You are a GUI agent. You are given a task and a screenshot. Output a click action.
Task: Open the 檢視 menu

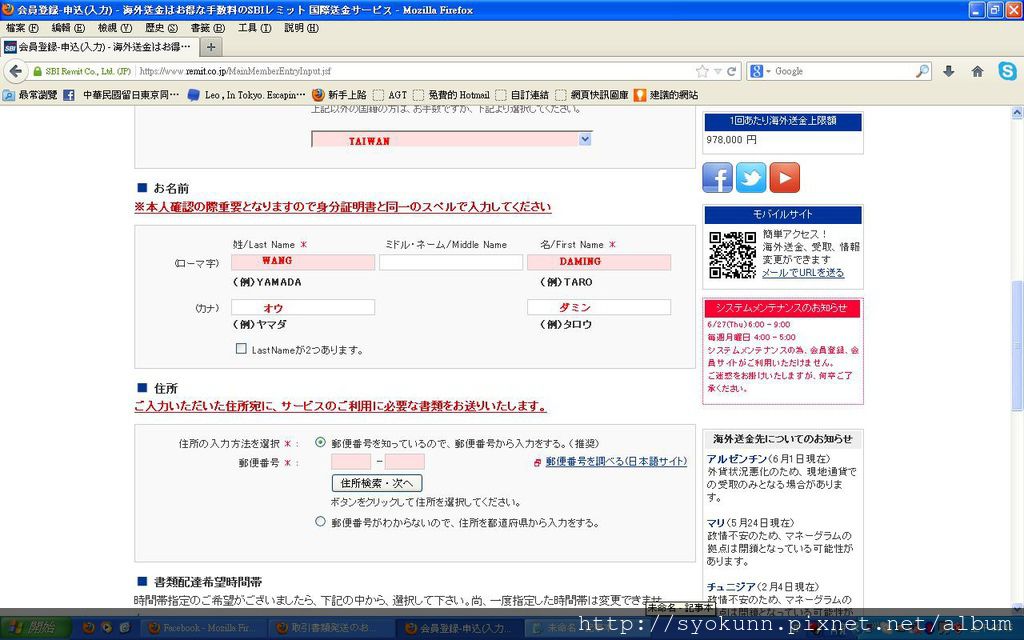pyautogui.click(x=114, y=28)
